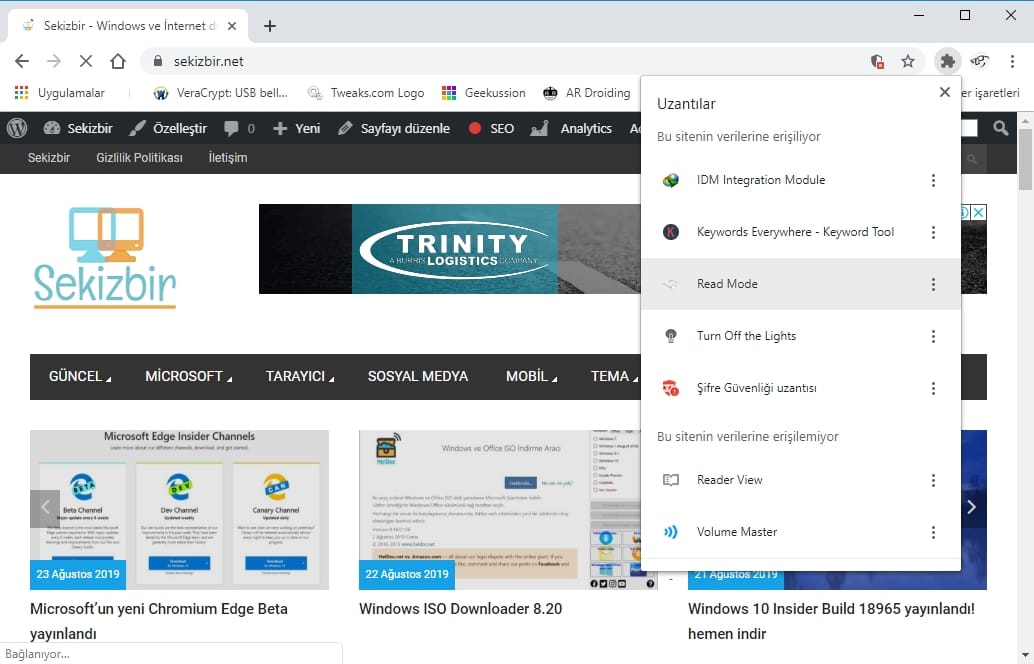Open the Windows ISO Downloader 8.20 article

point(461,609)
